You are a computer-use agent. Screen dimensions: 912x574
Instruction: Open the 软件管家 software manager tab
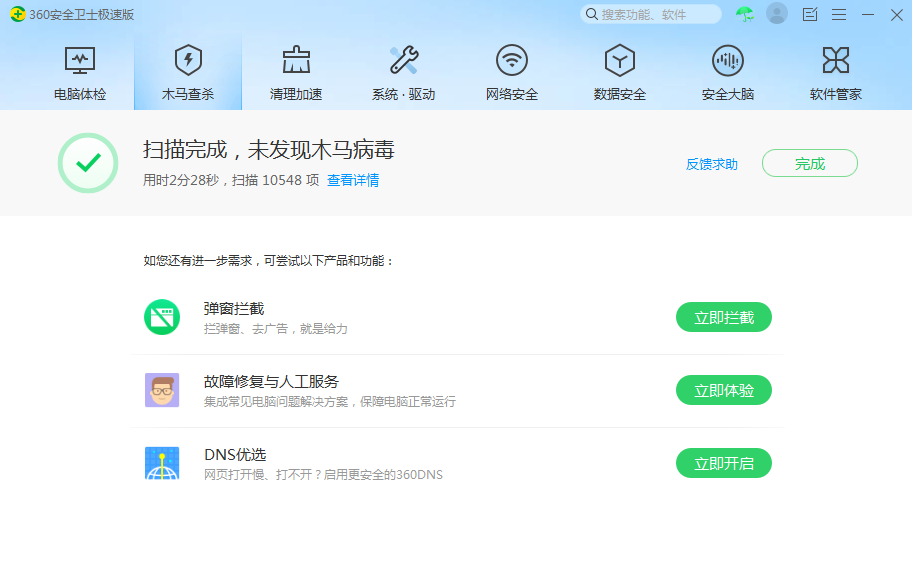pyautogui.click(x=836, y=73)
